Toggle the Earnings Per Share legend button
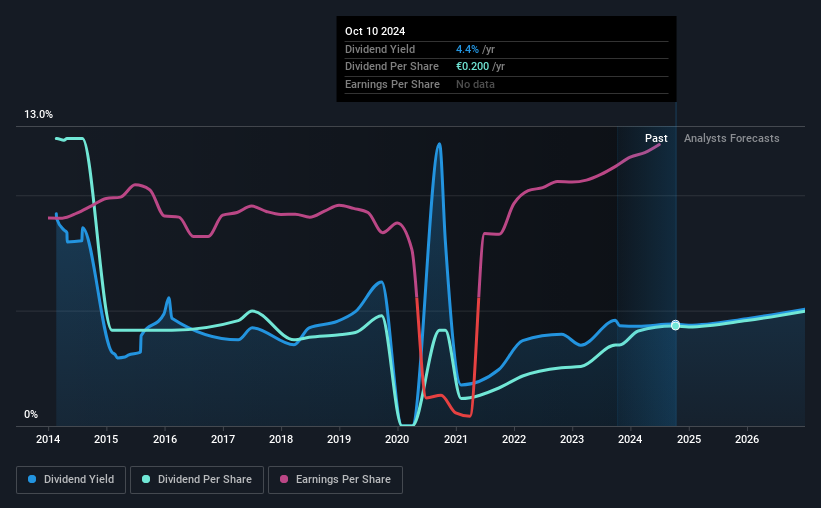This screenshot has width=821, height=508. tap(335, 480)
